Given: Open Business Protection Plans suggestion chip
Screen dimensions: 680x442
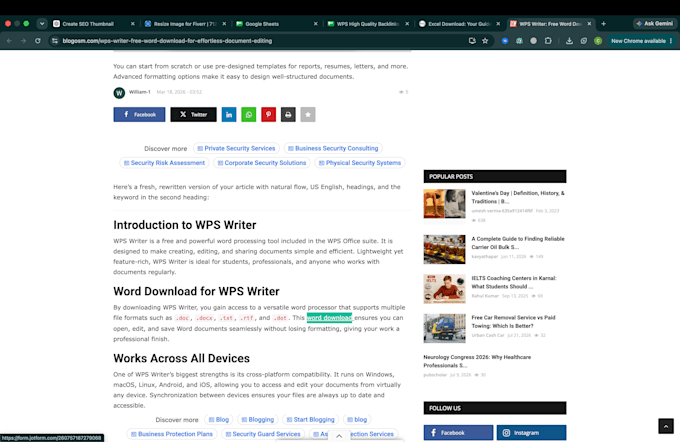Looking at the screenshot, I should tap(172, 434).
